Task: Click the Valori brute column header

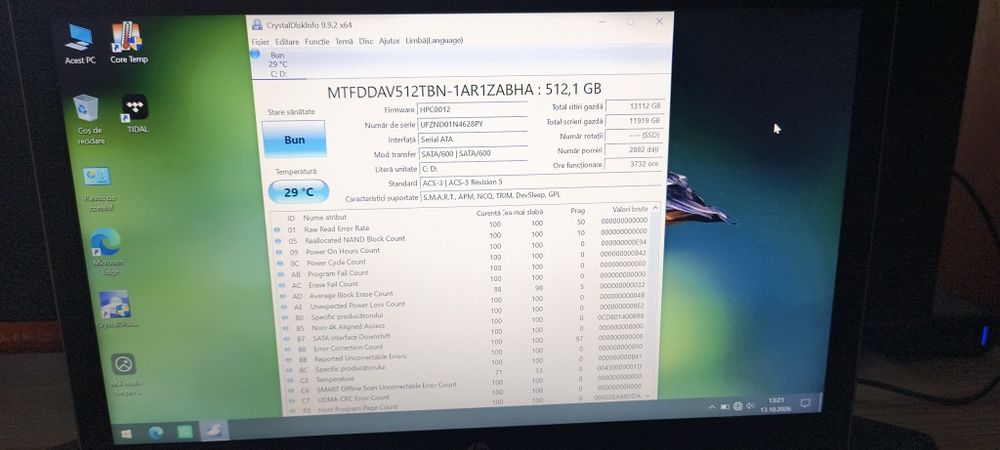Action: point(629,209)
